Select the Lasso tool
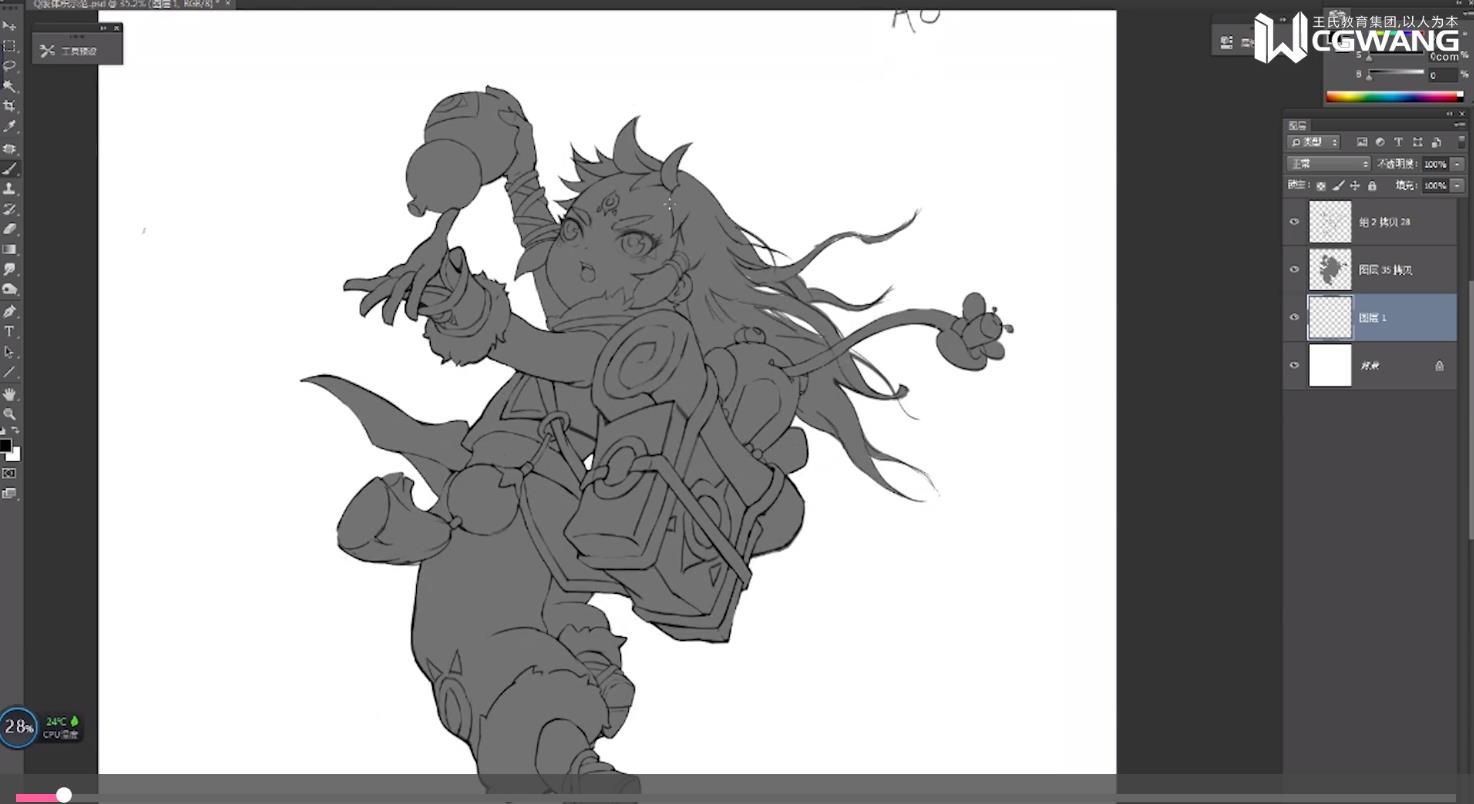The image size is (1474, 804). (x=9, y=66)
